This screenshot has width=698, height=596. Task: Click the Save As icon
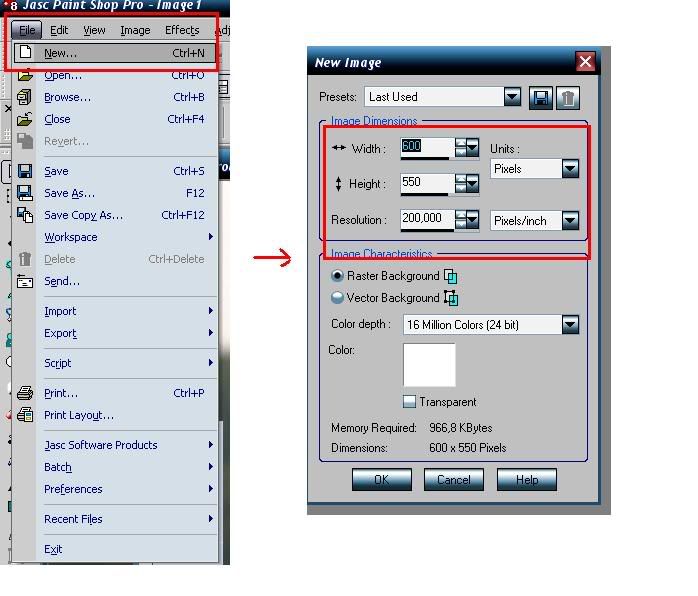[x=24, y=193]
